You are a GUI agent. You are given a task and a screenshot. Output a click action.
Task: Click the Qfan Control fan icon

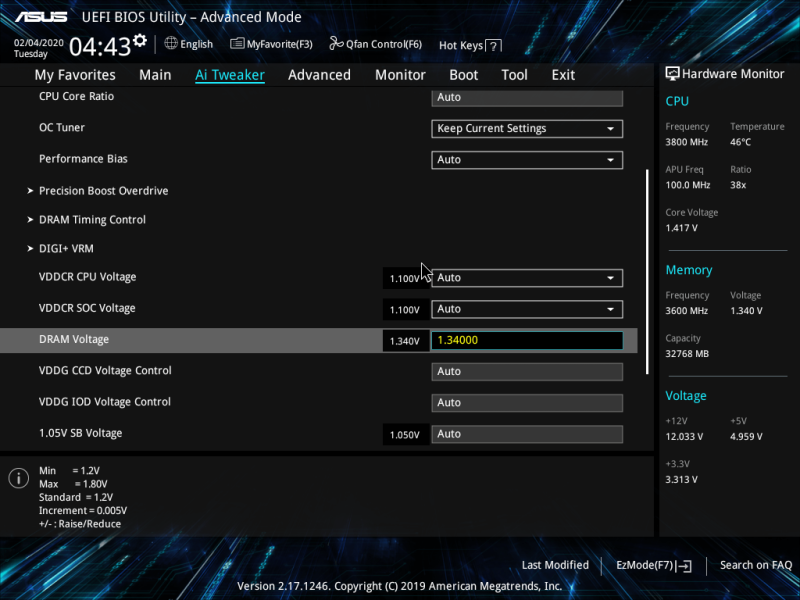pos(336,44)
